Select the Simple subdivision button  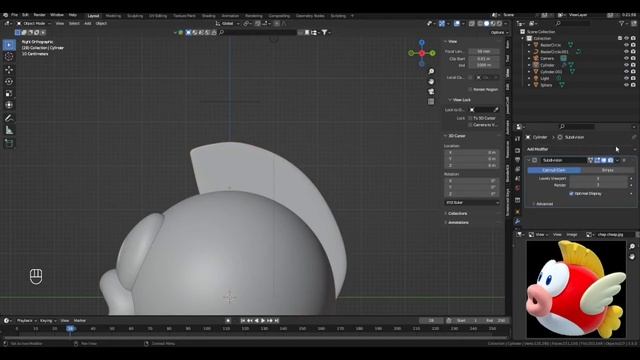[608, 170]
